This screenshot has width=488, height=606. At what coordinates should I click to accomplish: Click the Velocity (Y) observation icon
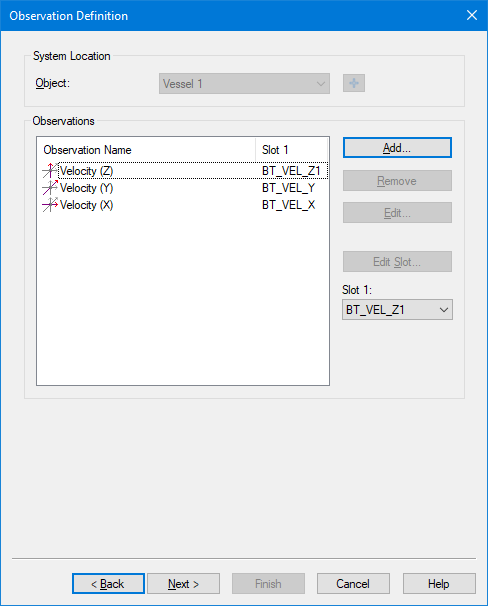coord(50,187)
